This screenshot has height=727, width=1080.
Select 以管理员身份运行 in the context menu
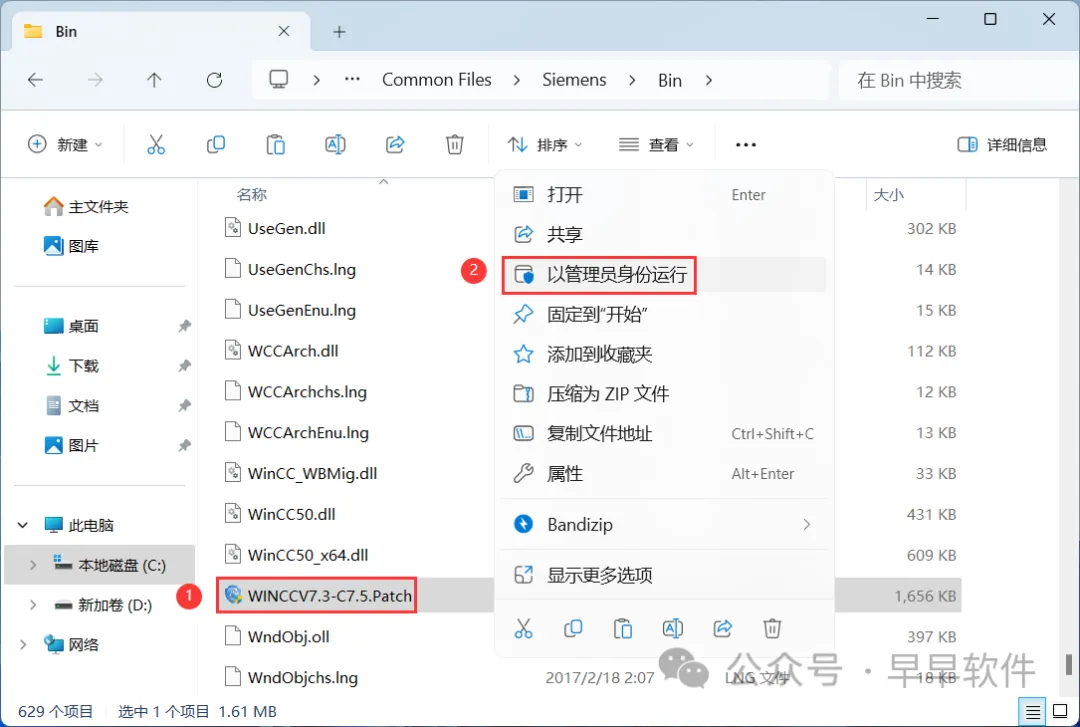click(663, 275)
